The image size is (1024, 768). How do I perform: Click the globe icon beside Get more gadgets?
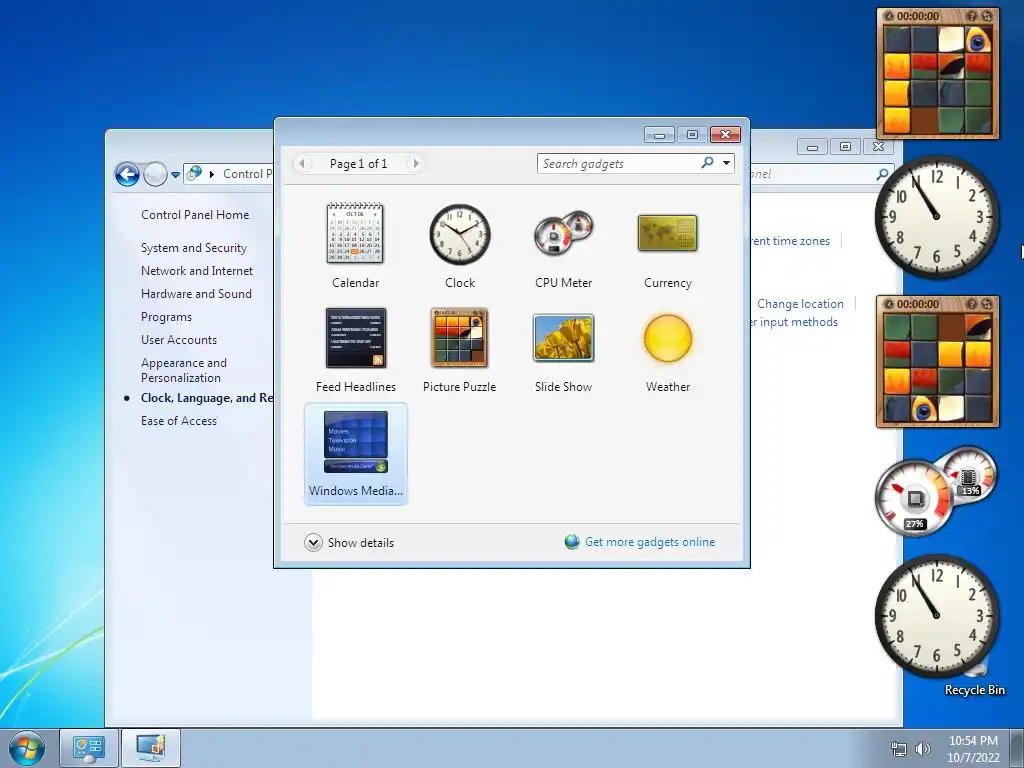(x=572, y=542)
